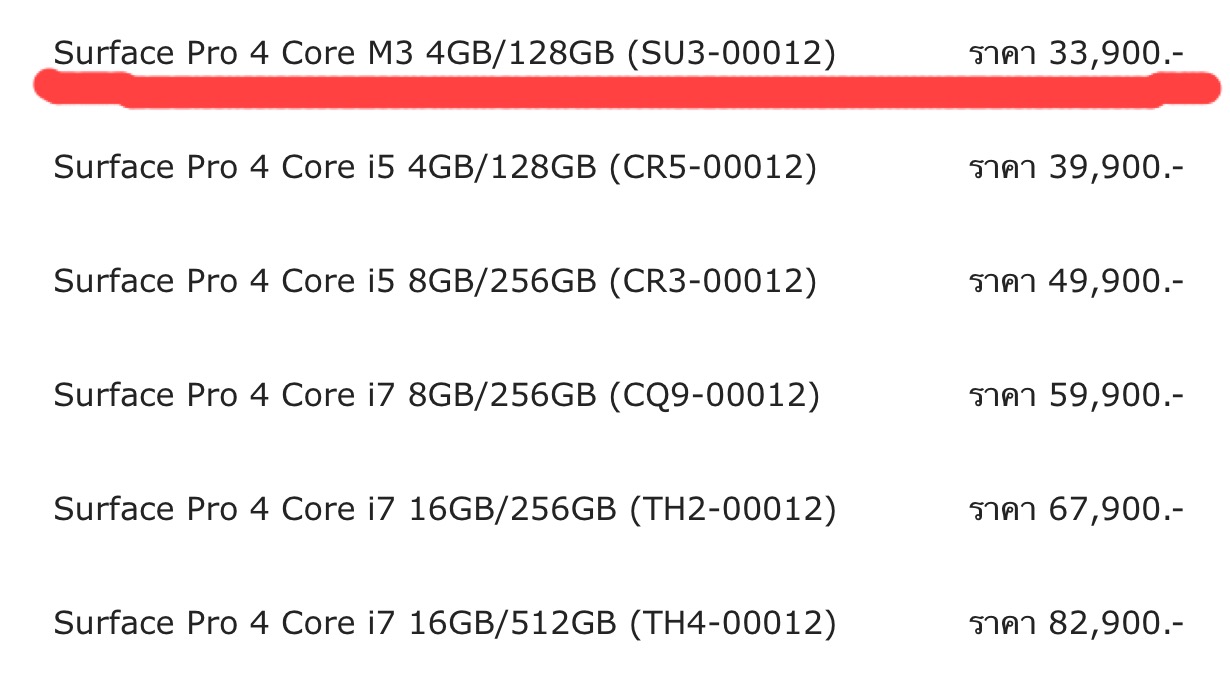Select model code CR5-00012

(x=712, y=168)
